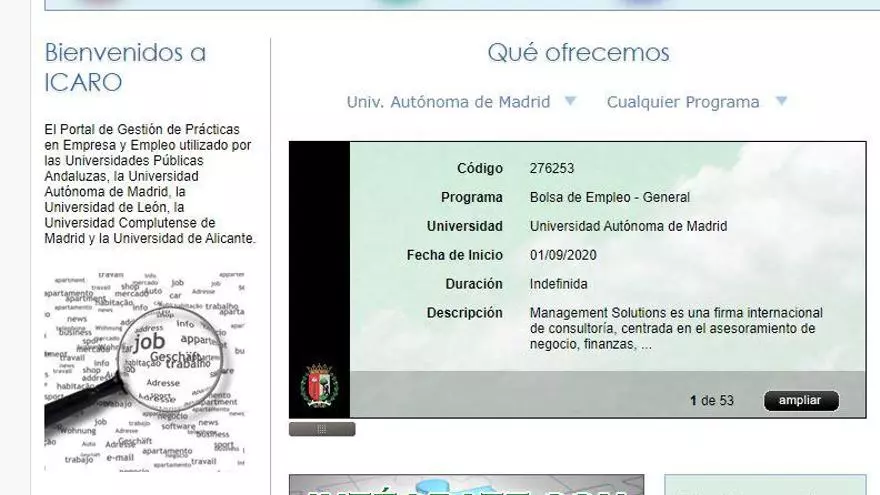
Task: Click the light green panel at bottom right
Action: tap(764, 485)
